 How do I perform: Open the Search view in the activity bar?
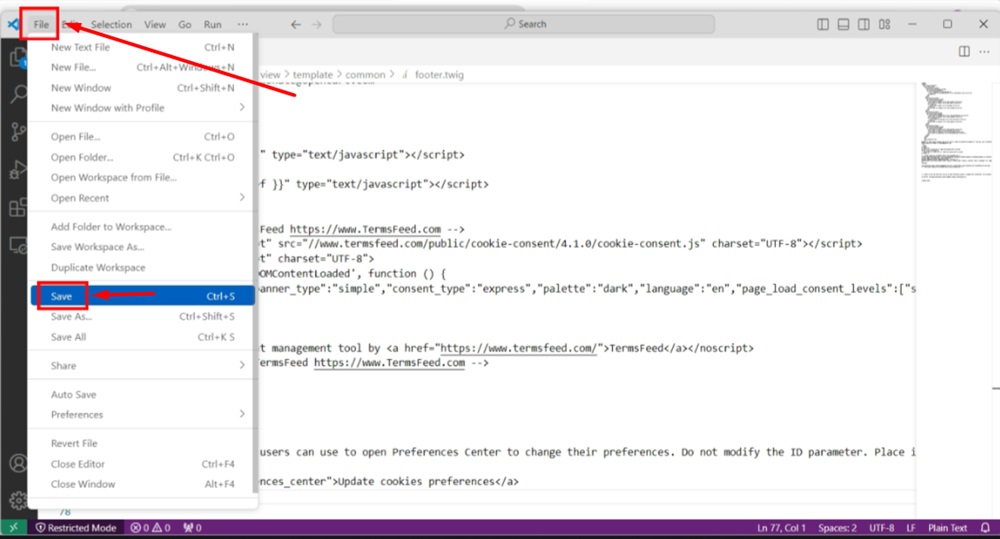pos(18,94)
